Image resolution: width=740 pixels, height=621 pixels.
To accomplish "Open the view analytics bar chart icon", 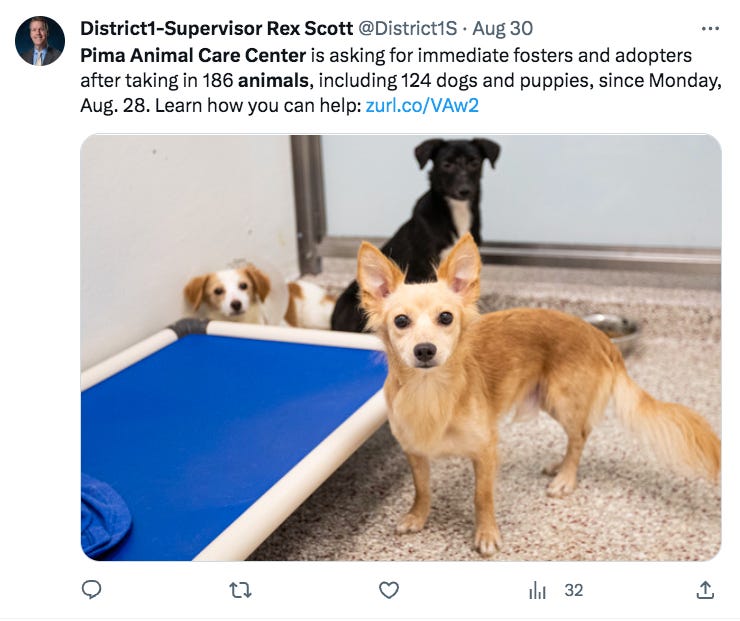I will tap(537, 590).
